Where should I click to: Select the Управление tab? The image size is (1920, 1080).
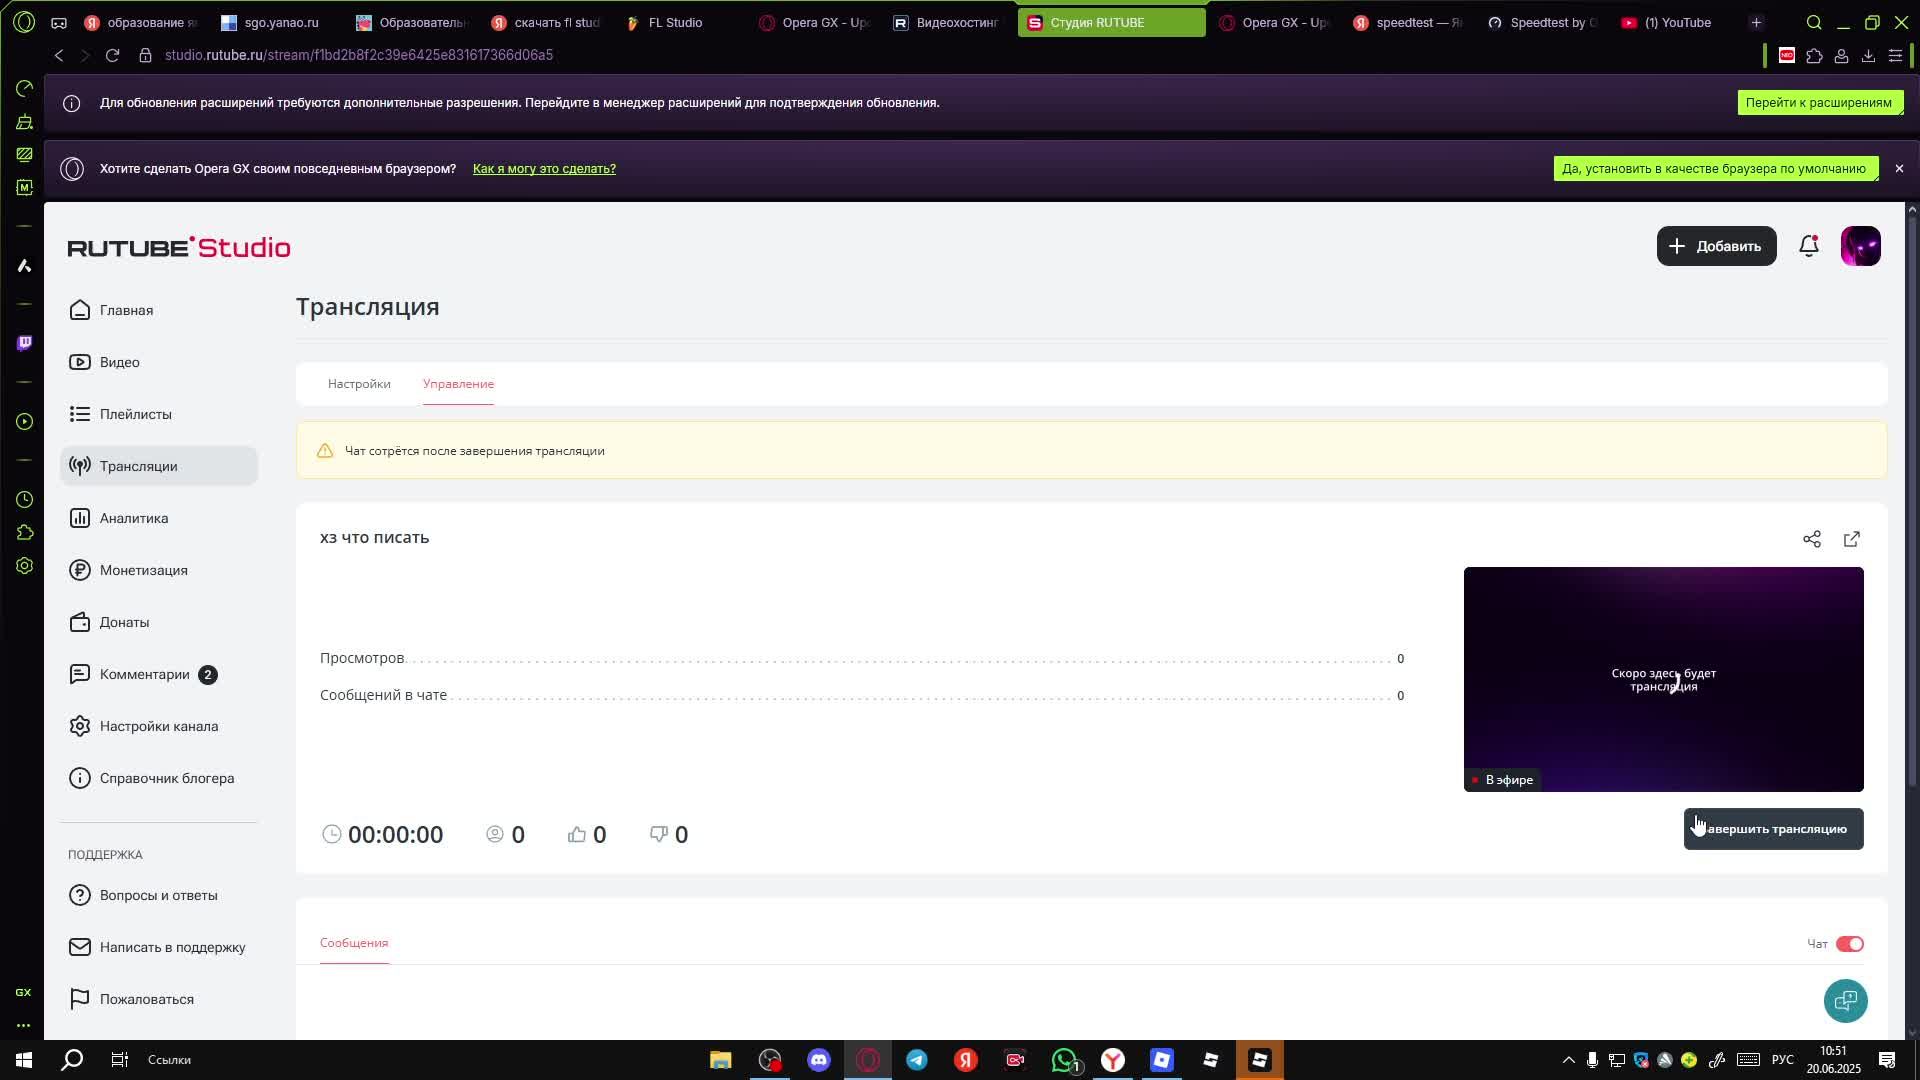tap(458, 384)
